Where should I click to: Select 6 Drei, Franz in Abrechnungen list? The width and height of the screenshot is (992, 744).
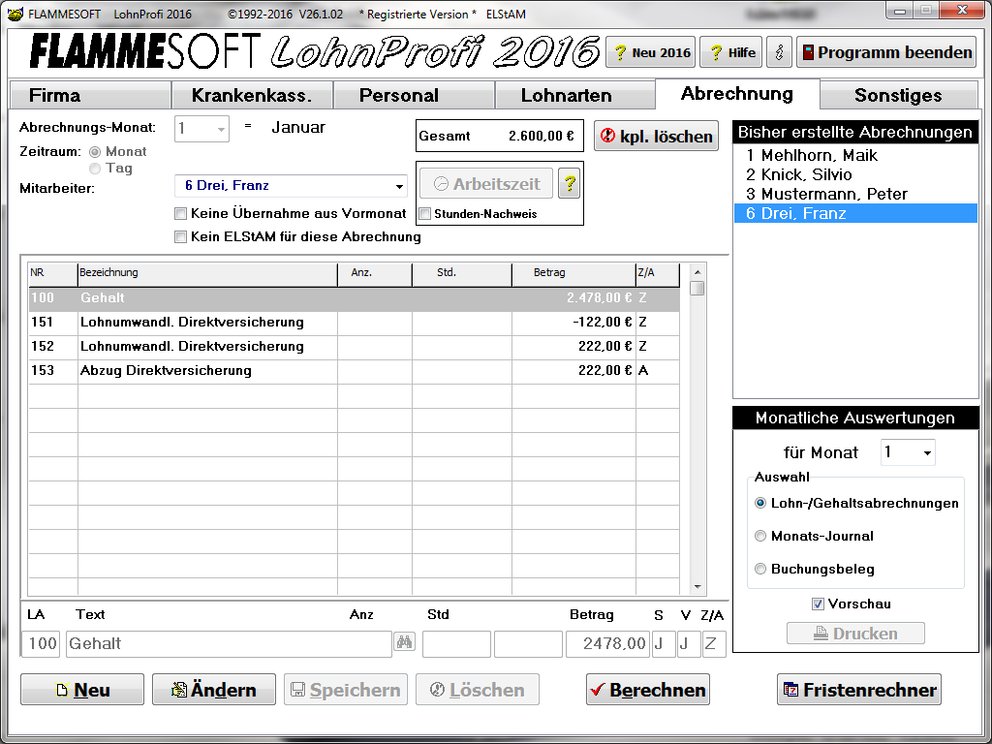pyautogui.click(x=855, y=213)
